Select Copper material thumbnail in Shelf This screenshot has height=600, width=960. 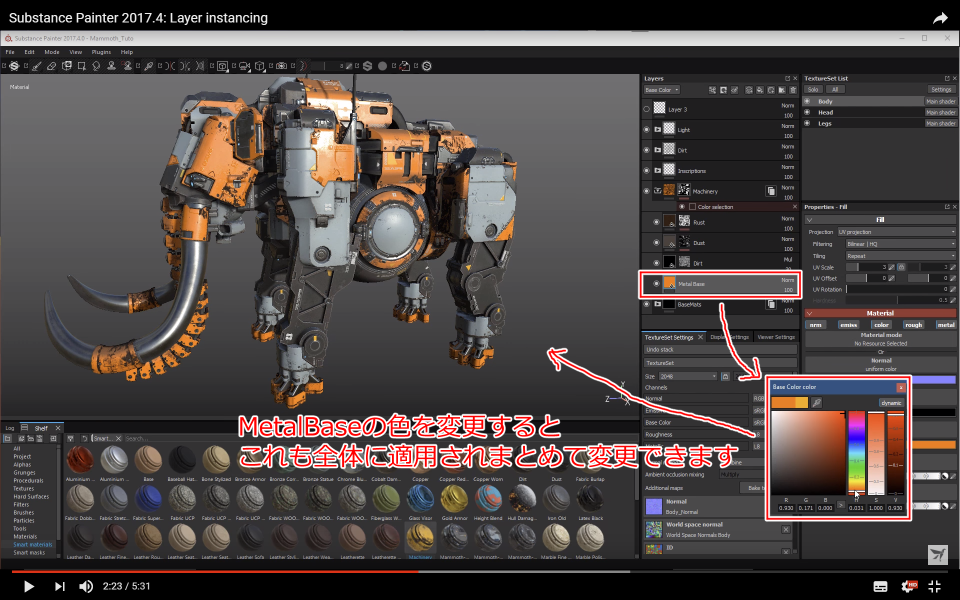coord(420,461)
